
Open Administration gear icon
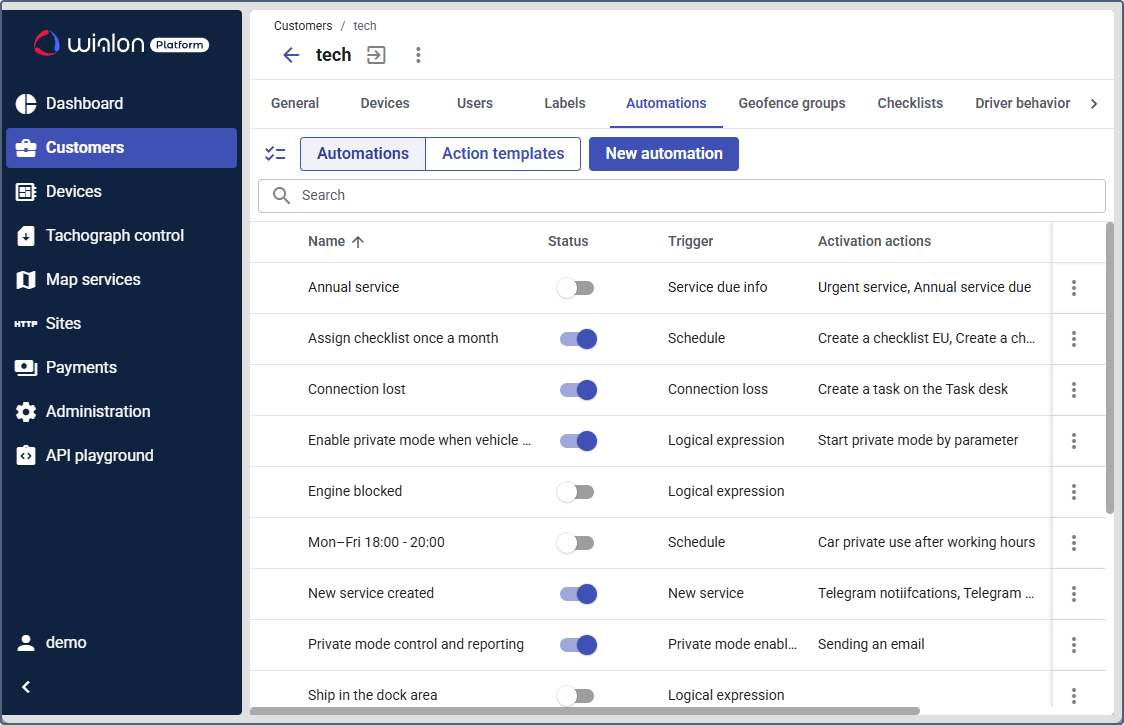pos(26,412)
